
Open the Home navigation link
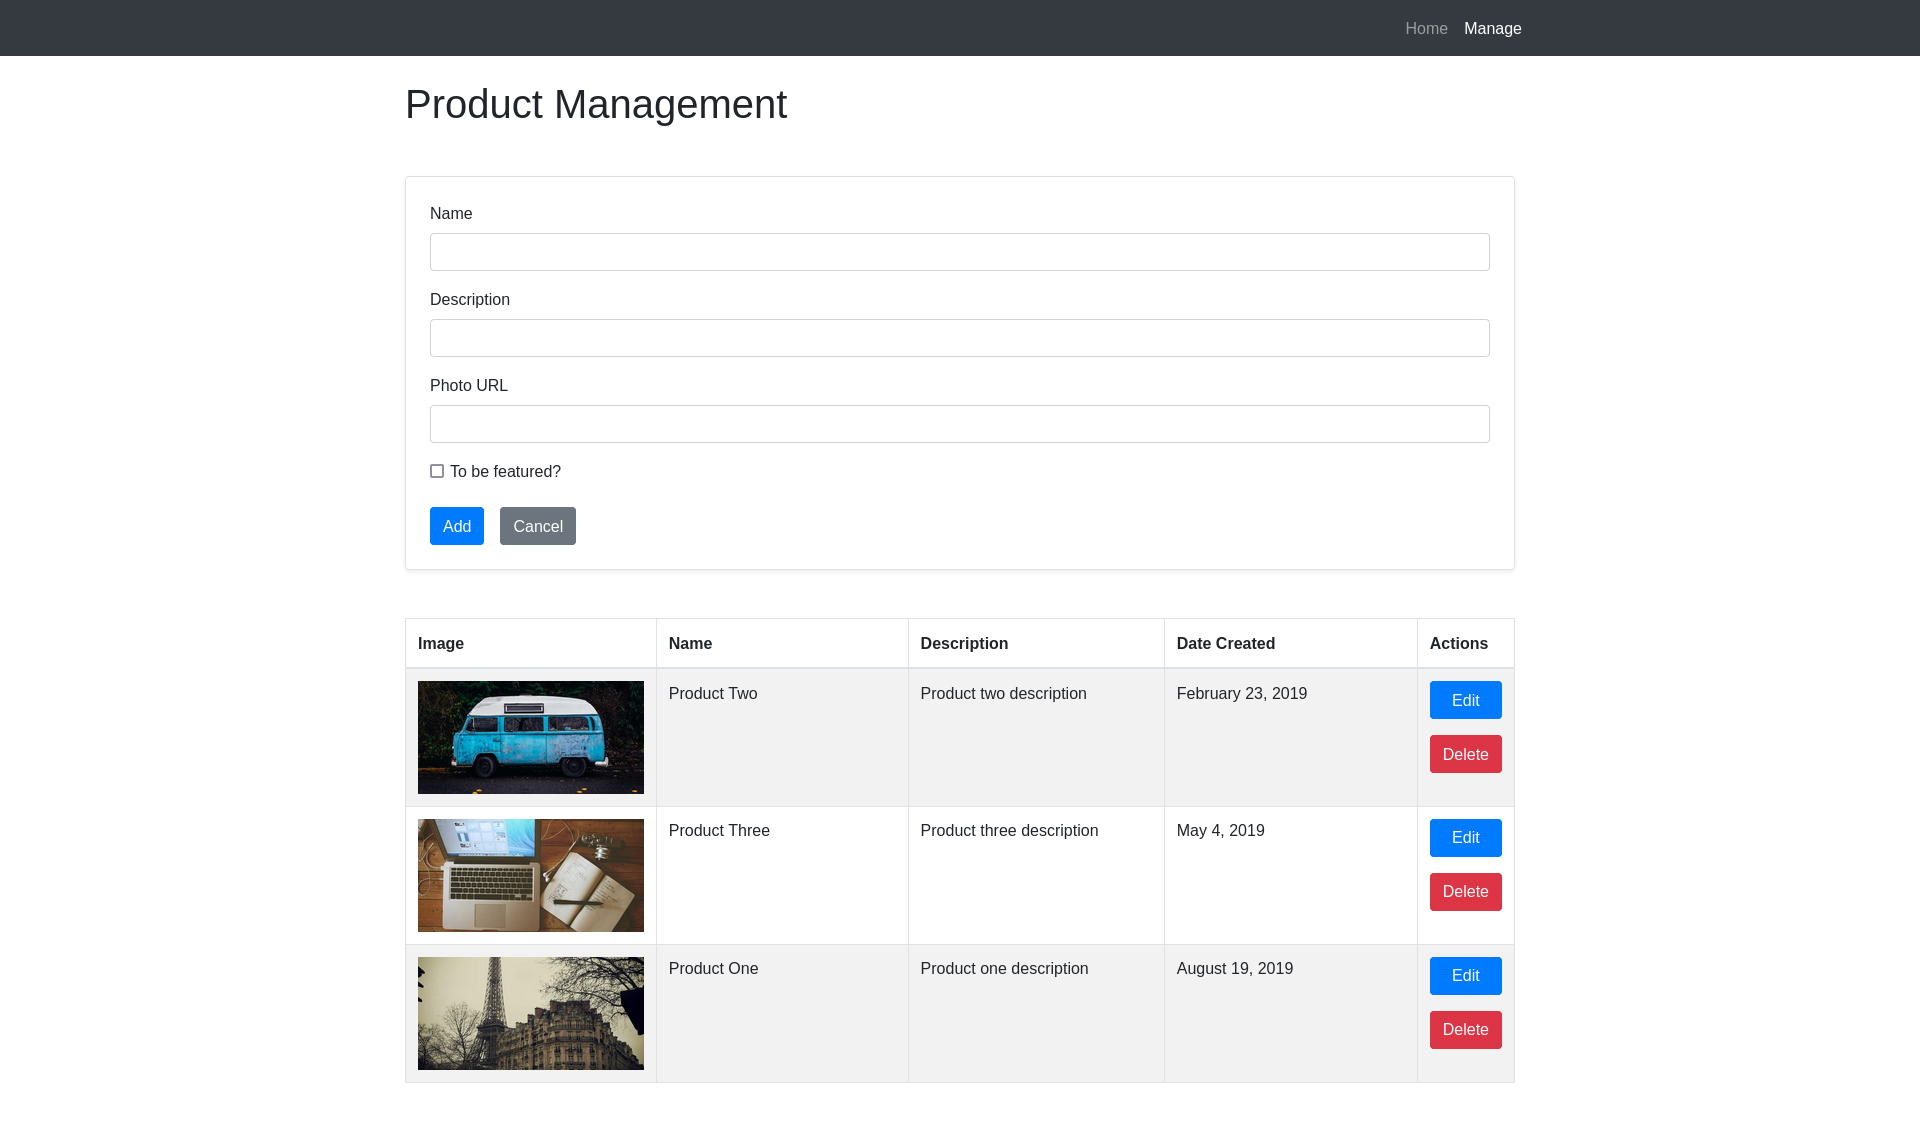1426,29
